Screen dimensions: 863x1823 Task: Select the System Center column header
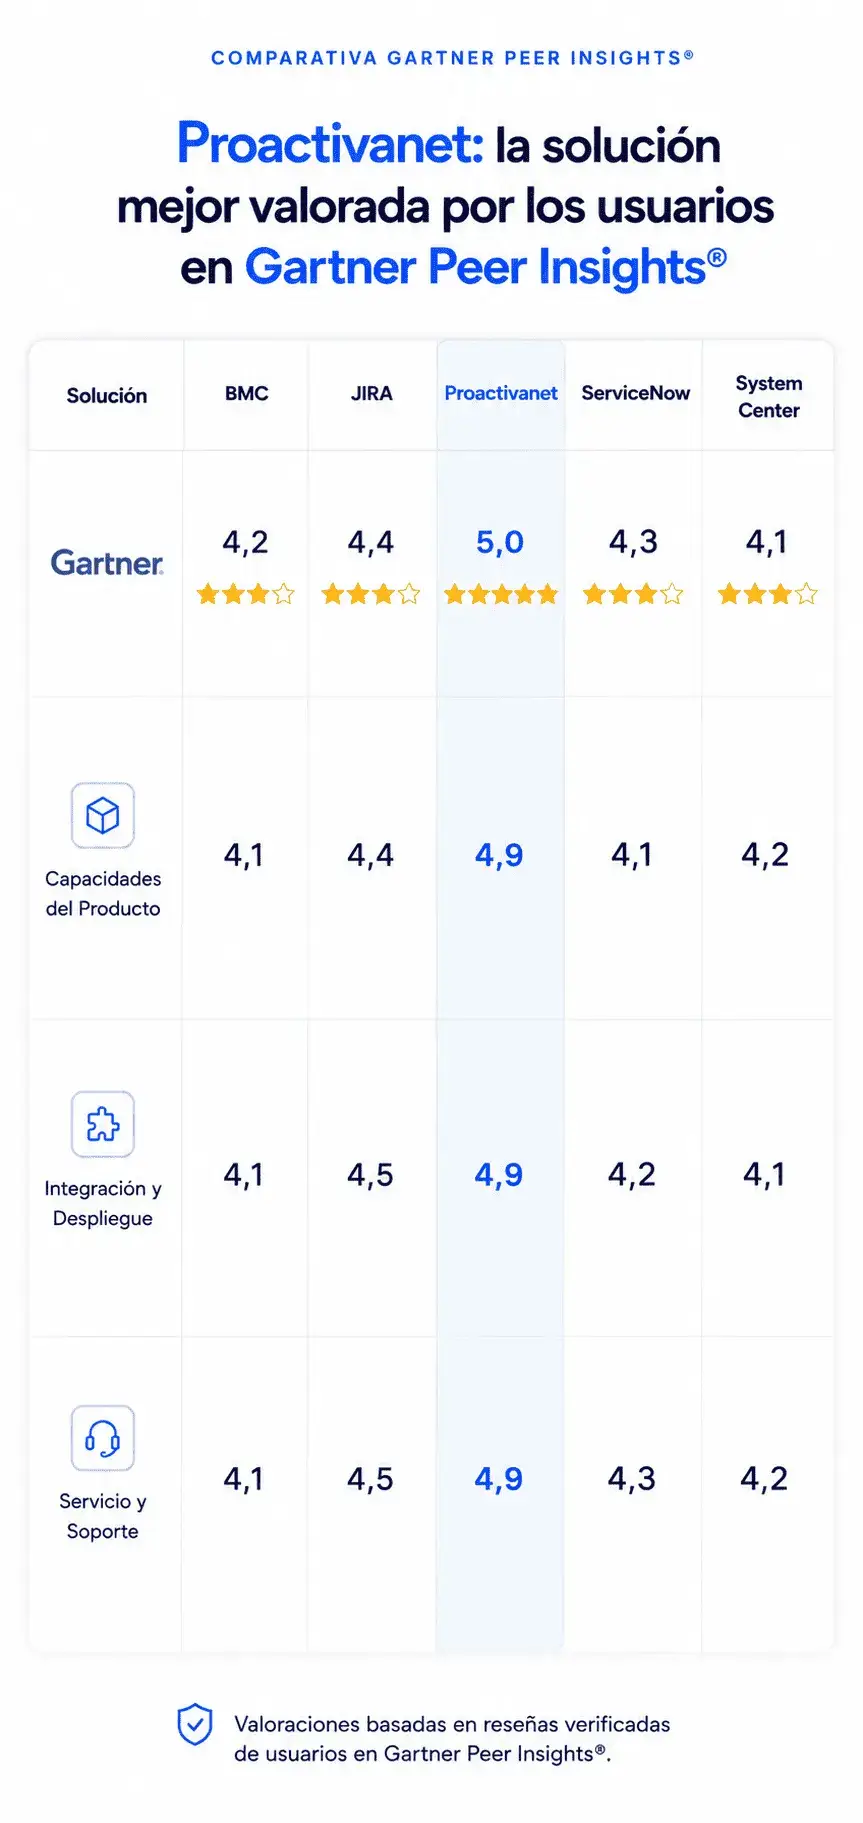pos(769,396)
